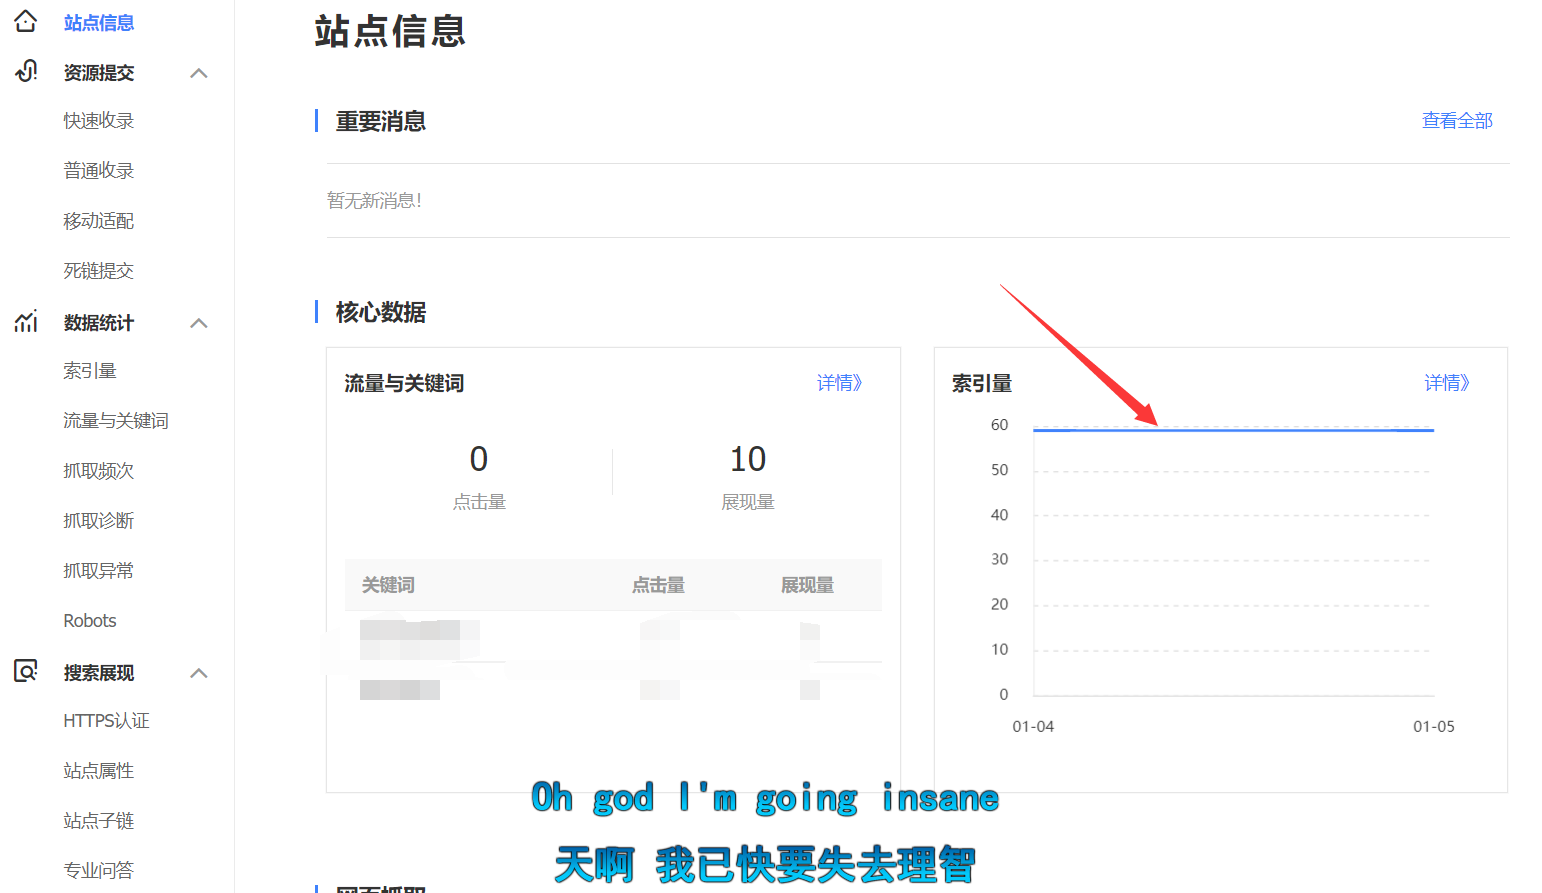Screen dimensions: 1542x893
Task: Click 查看全部 link for messages
Action: pyautogui.click(x=1457, y=121)
